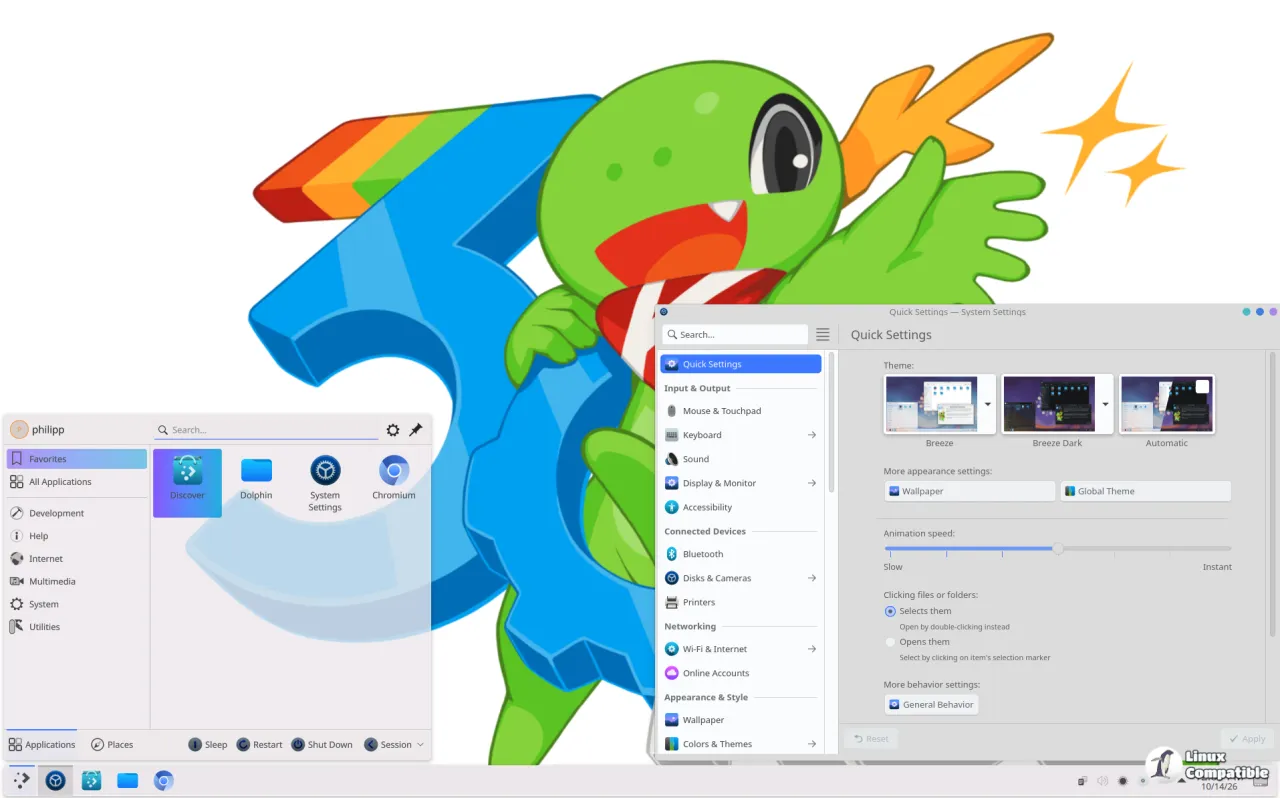Open Printers settings entry
This screenshot has width=1280, height=798.
pyautogui.click(x=741, y=602)
